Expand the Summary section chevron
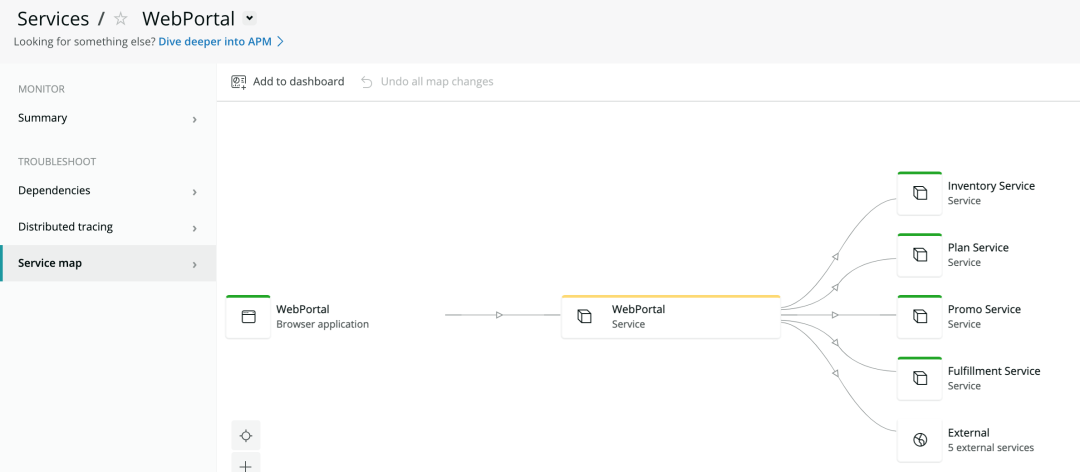Image resolution: width=1080 pixels, height=472 pixels. click(194, 119)
